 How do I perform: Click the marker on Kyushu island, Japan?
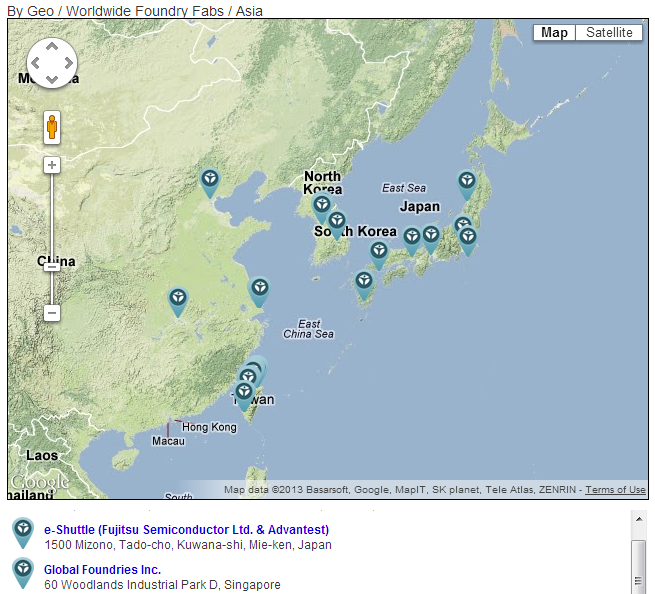point(364,285)
